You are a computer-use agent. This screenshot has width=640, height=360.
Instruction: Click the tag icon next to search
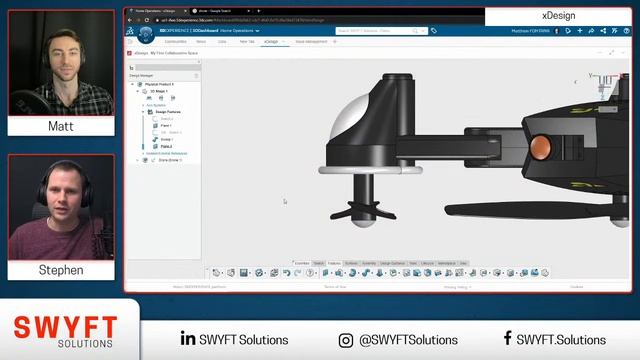click(x=434, y=31)
